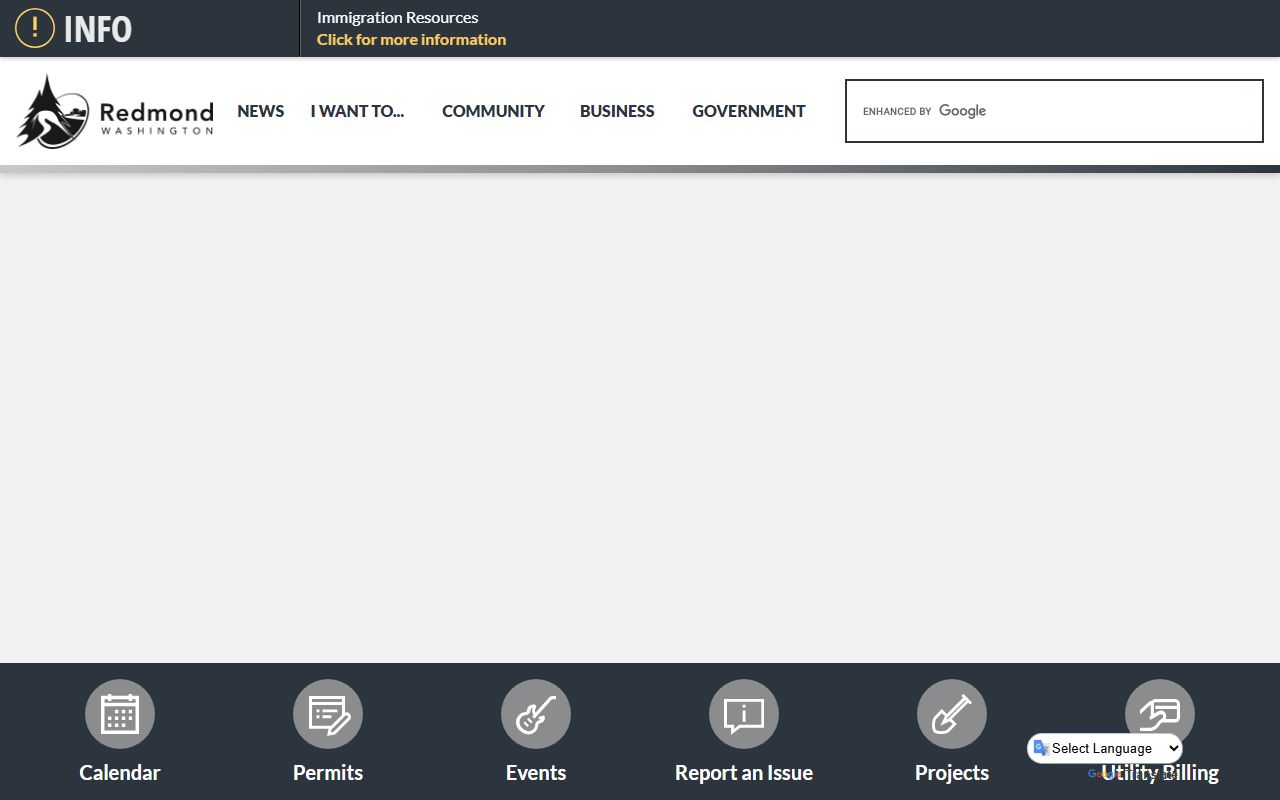
Task: Click the Events label link
Action: click(536, 773)
